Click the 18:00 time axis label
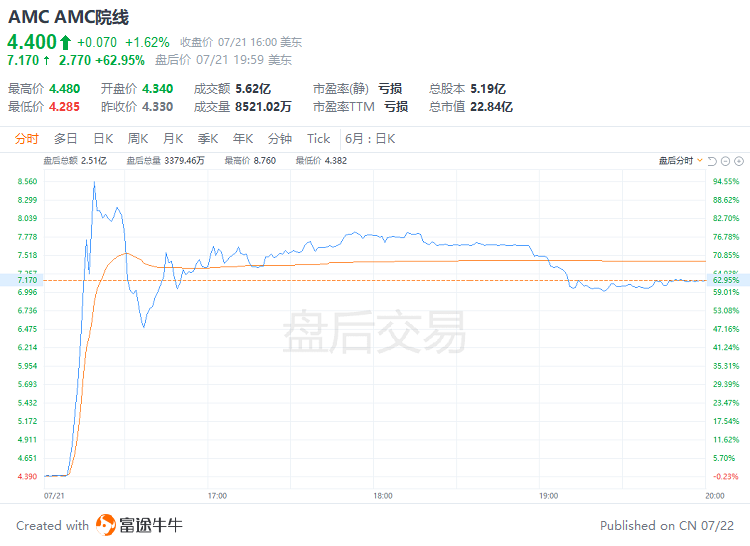This screenshot has height=546, width=750. pos(383,496)
